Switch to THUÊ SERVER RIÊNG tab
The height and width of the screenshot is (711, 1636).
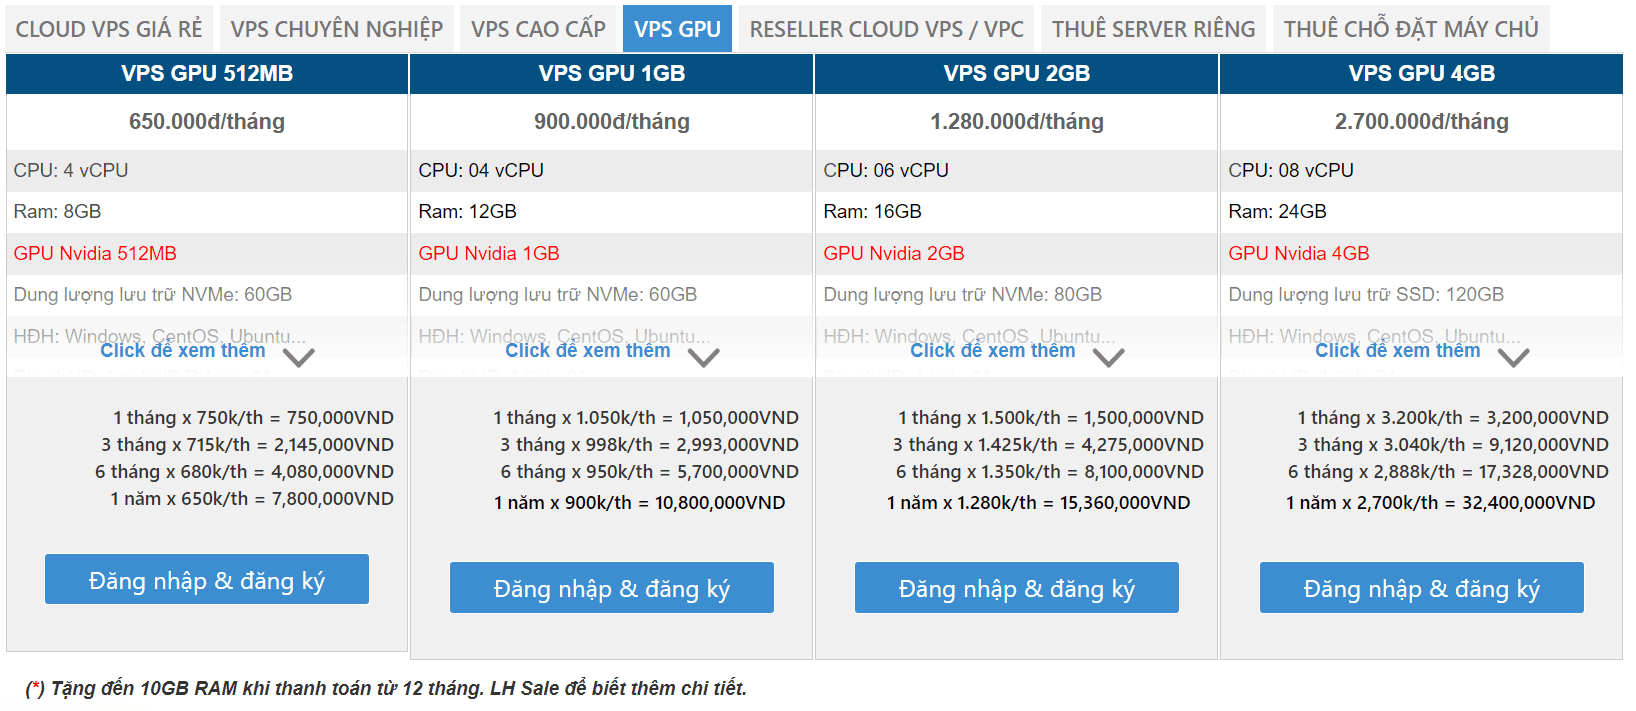(x=1153, y=29)
